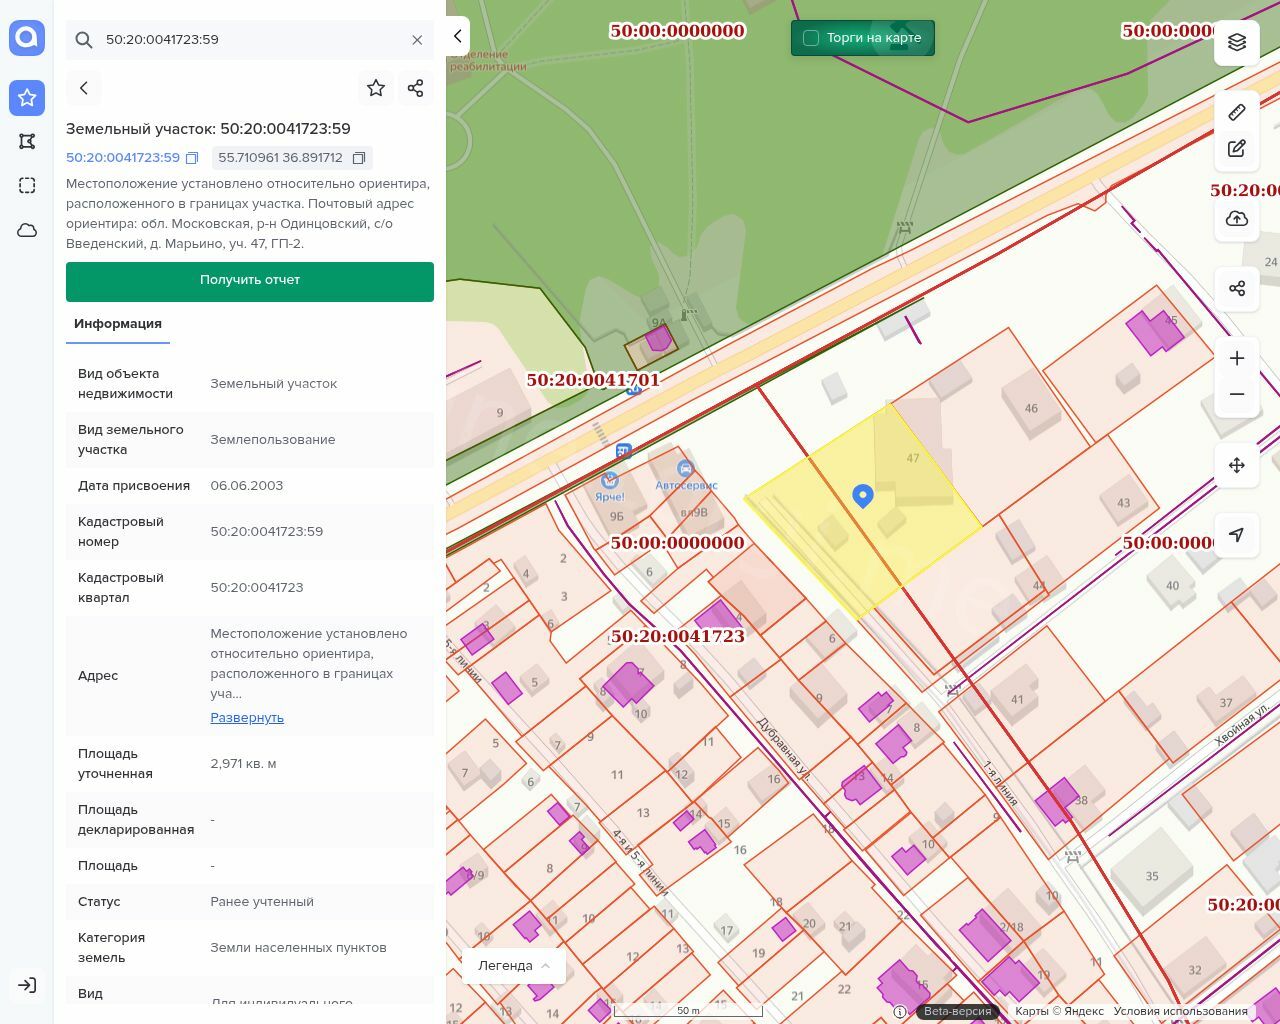The image size is (1280, 1024).
Task: Click the cloud upload icon on map
Action: point(1237,219)
